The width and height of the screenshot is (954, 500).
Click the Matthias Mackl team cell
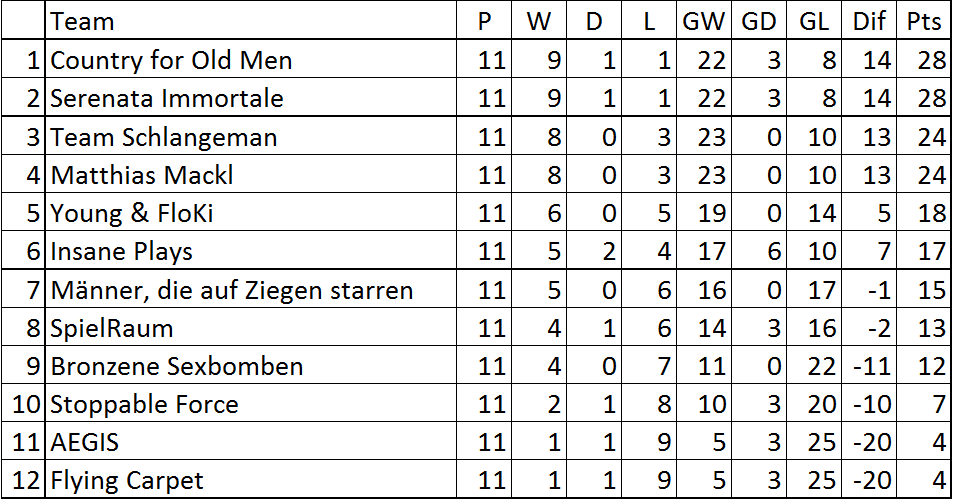251,174
